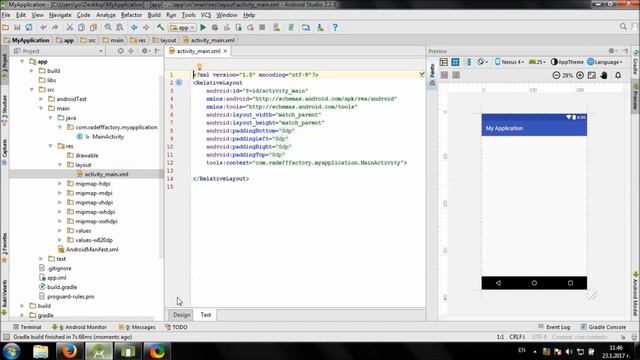The width and height of the screenshot is (640, 360).
Task: Open the Terminal tool window
Action: pos(27,327)
